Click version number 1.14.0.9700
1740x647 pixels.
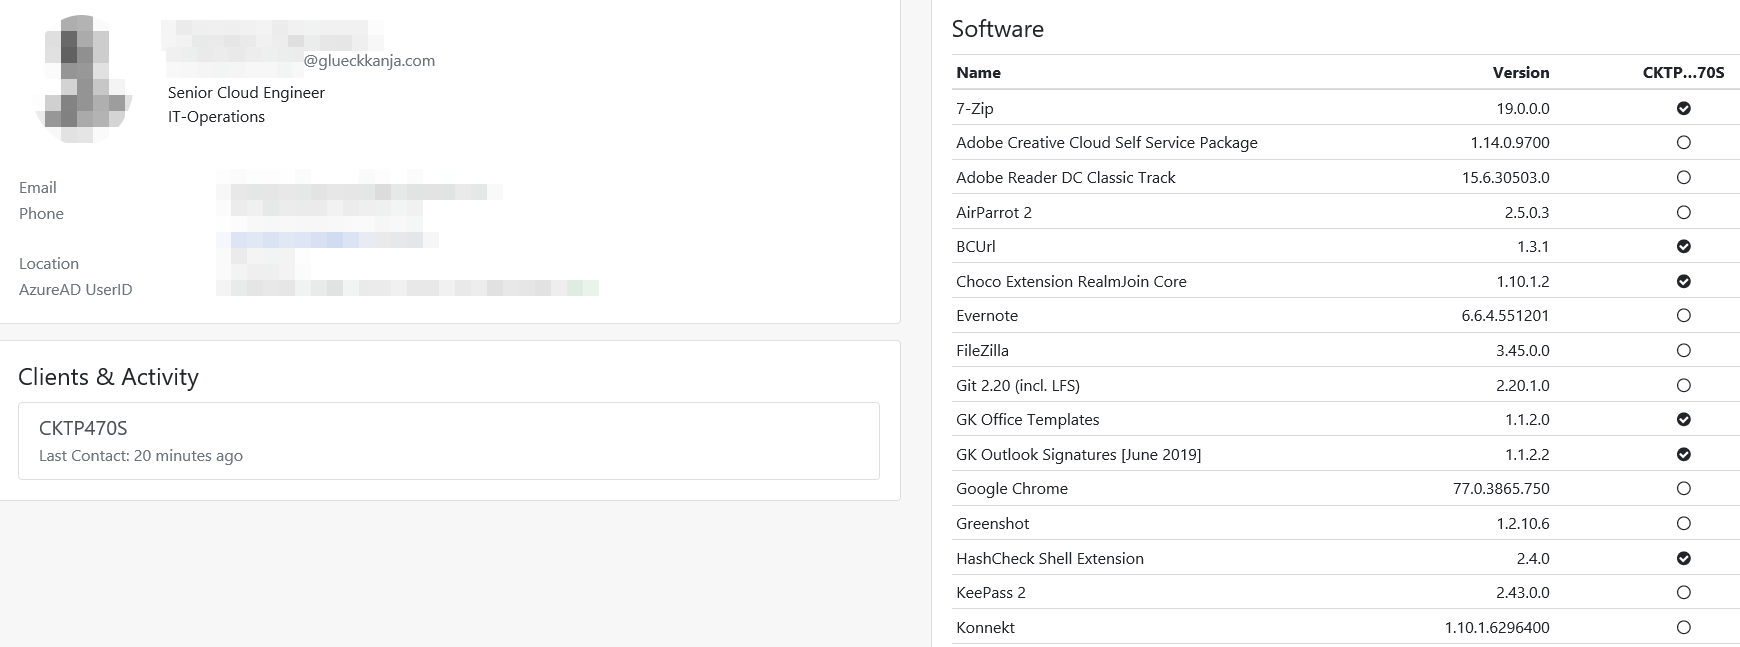coord(1510,143)
